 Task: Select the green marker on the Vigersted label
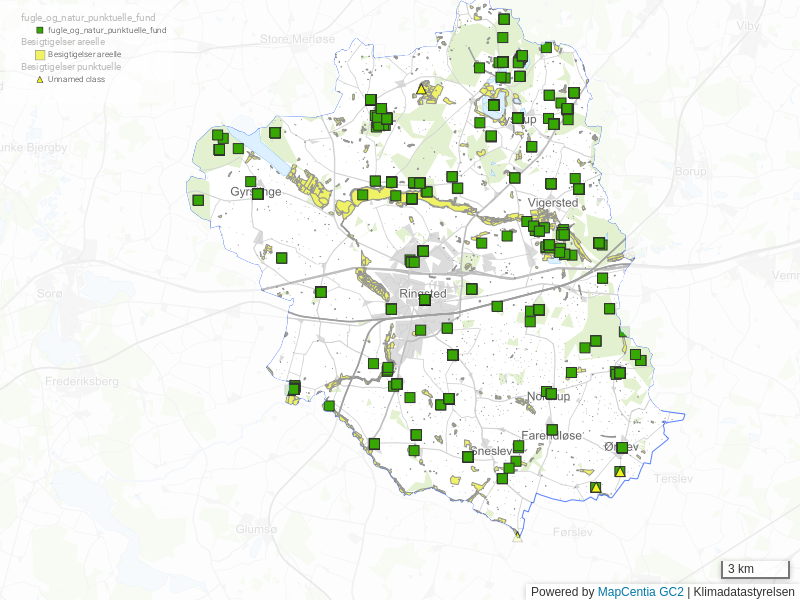click(551, 184)
